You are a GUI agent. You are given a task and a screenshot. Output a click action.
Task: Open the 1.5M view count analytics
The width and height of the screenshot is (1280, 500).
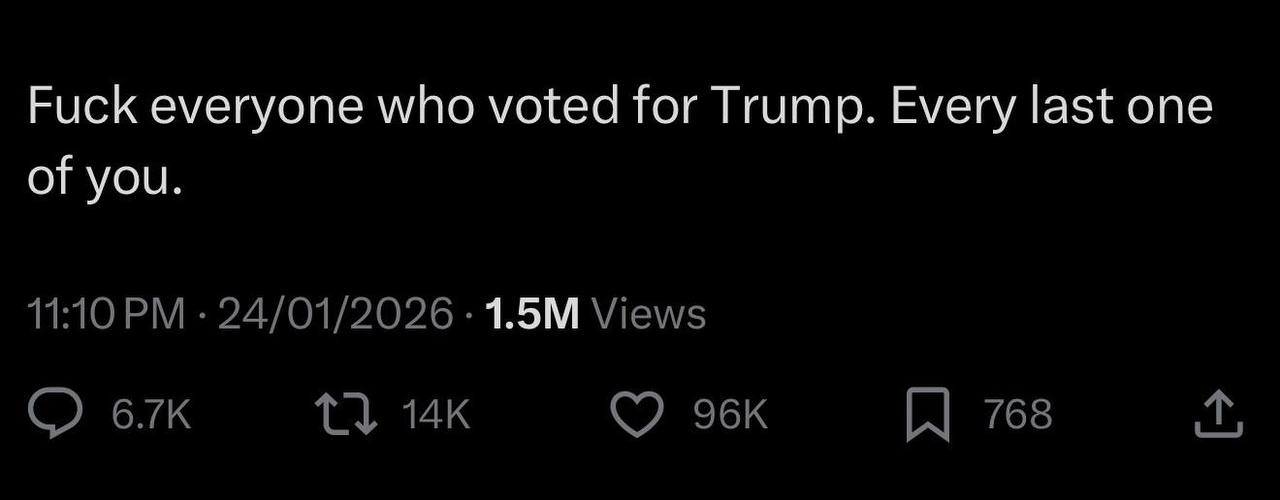point(594,315)
